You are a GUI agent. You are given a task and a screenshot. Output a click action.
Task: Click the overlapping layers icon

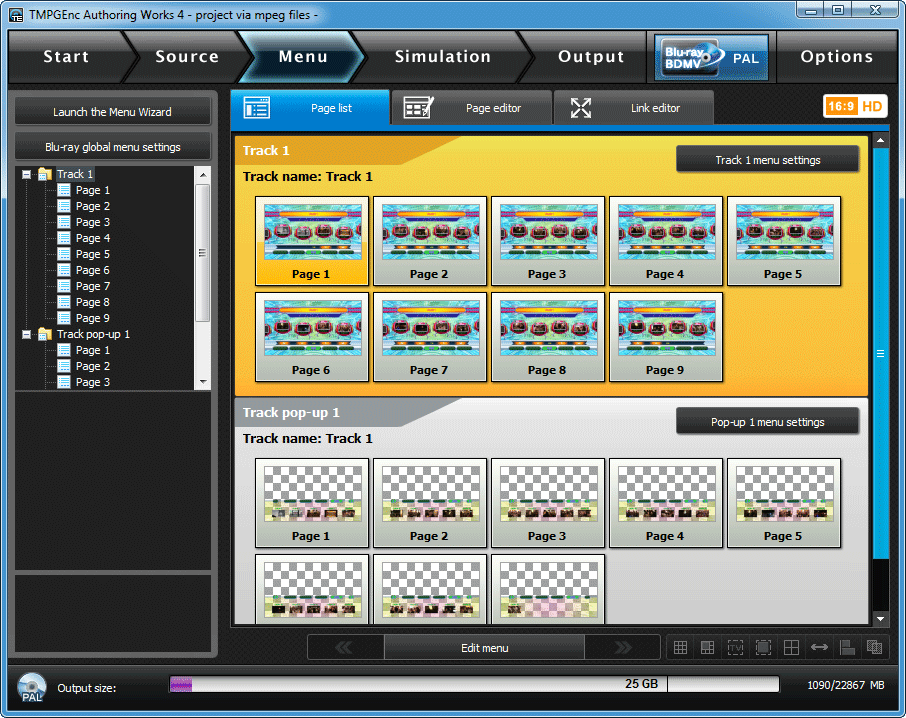point(874,648)
